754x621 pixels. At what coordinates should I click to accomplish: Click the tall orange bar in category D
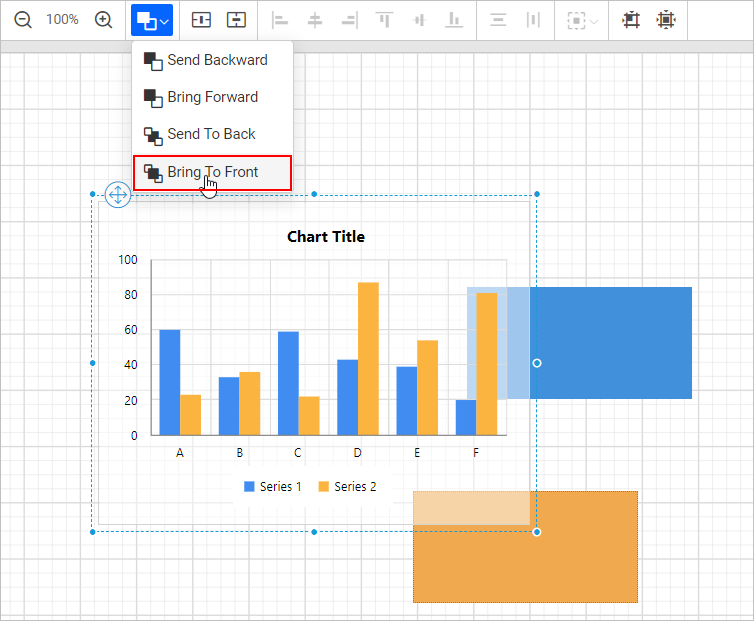click(x=368, y=359)
